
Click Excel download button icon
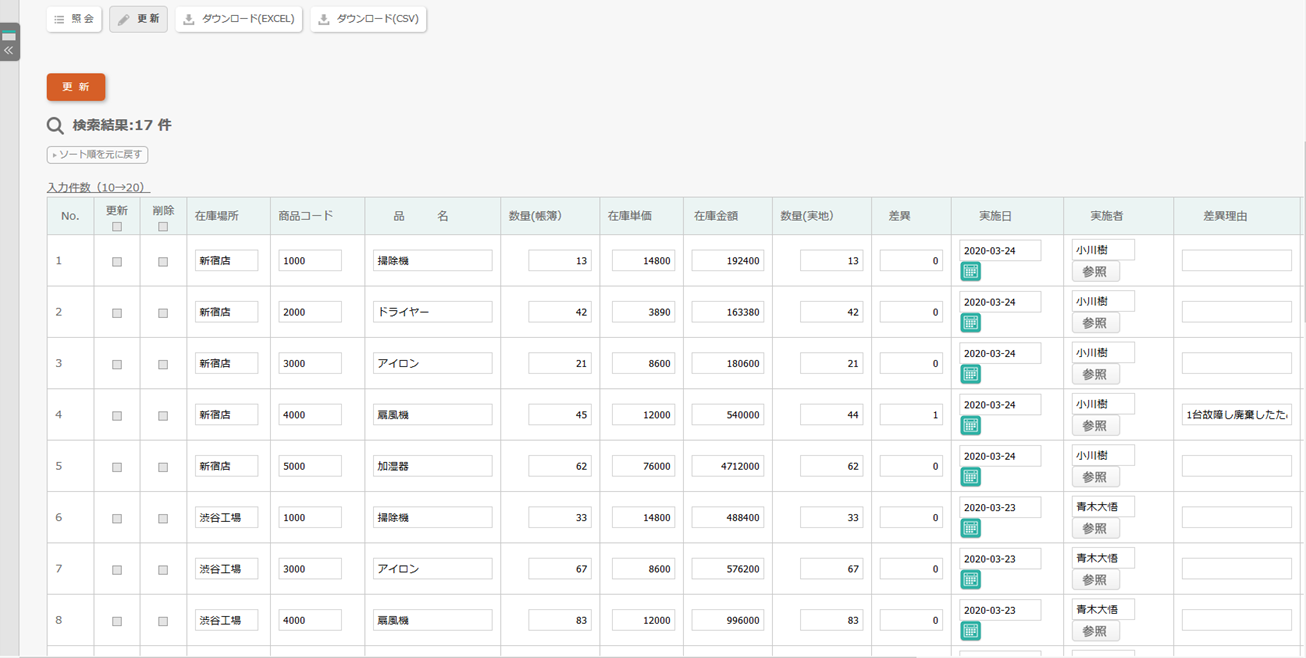(x=188, y=19)
